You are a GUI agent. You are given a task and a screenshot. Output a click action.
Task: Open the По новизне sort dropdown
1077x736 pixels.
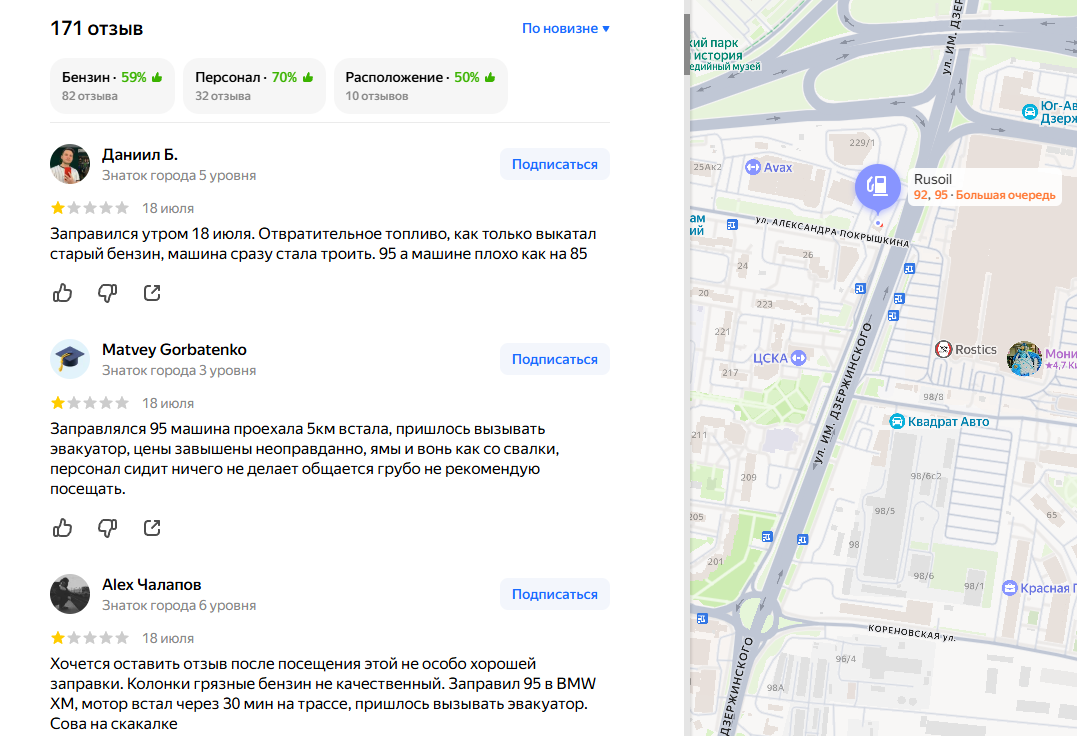coord(565,28)
